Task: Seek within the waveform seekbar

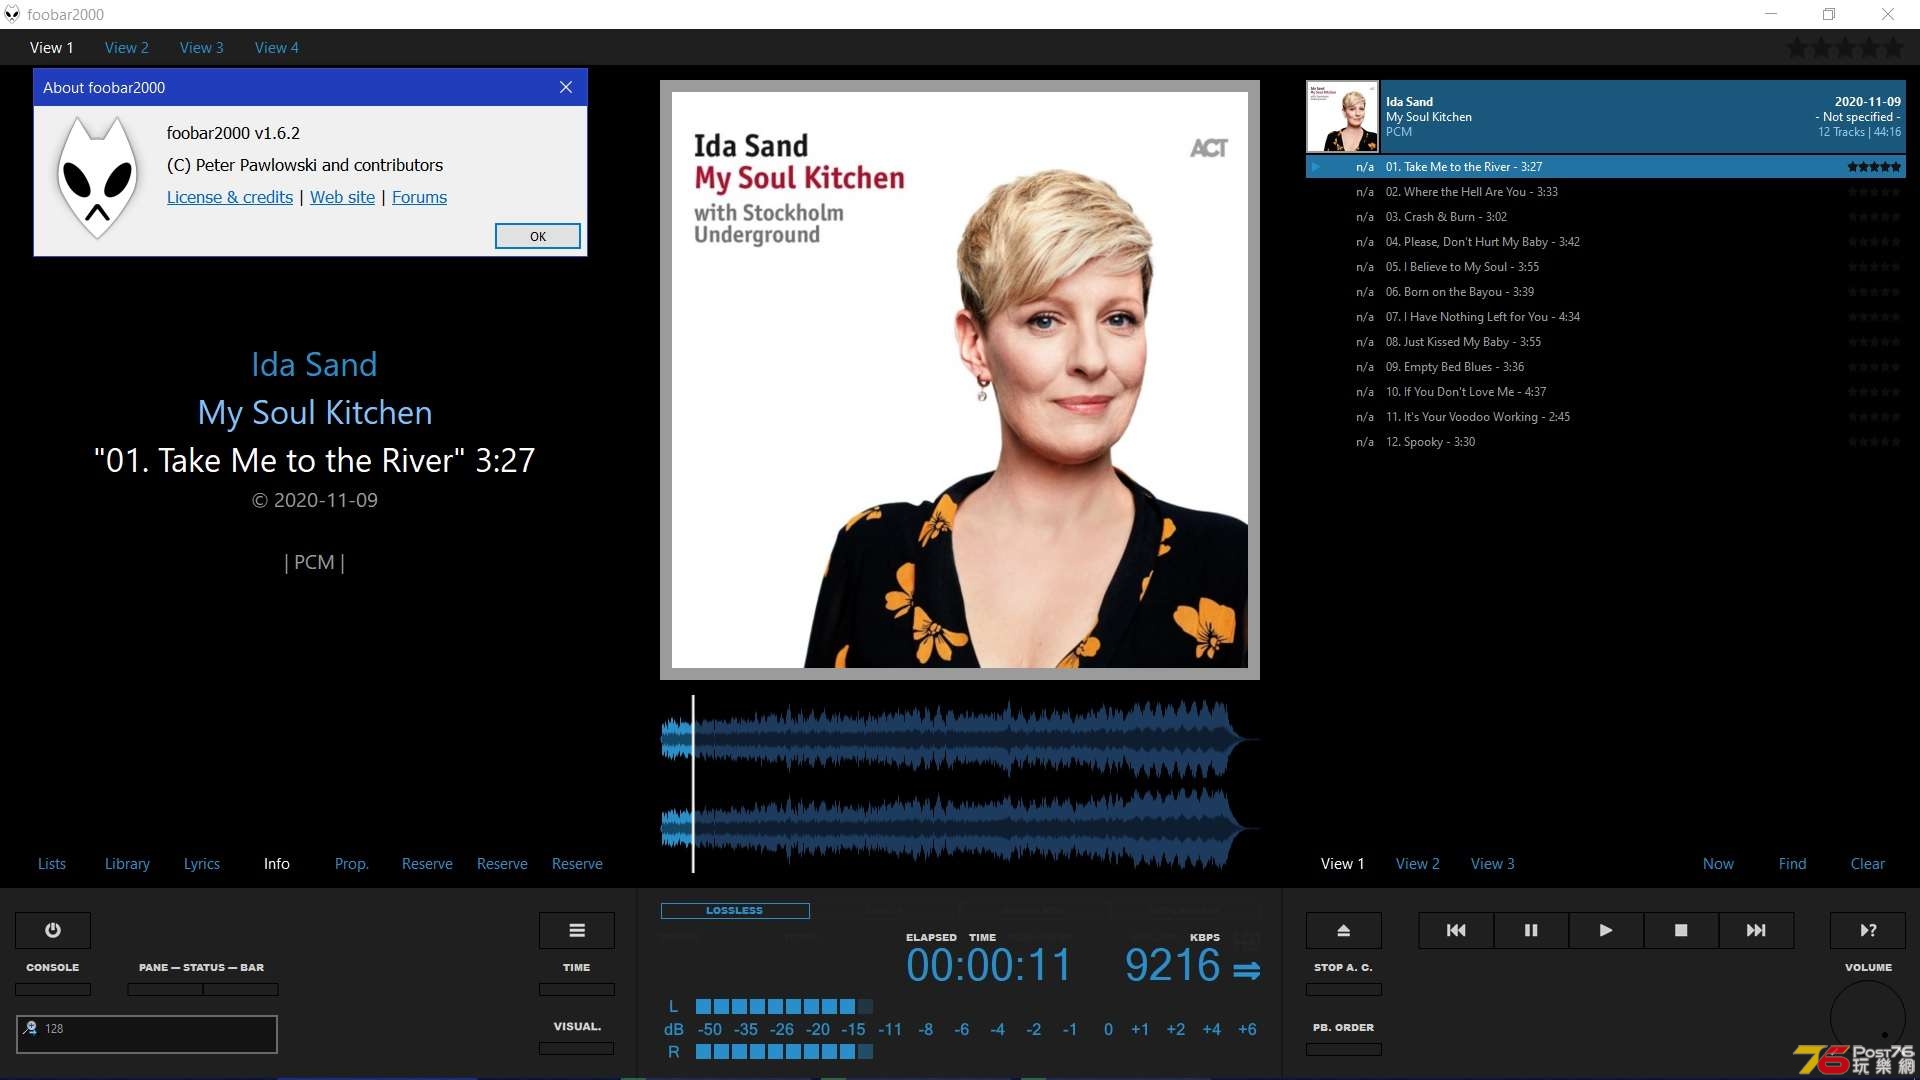Action: [960, 785]
